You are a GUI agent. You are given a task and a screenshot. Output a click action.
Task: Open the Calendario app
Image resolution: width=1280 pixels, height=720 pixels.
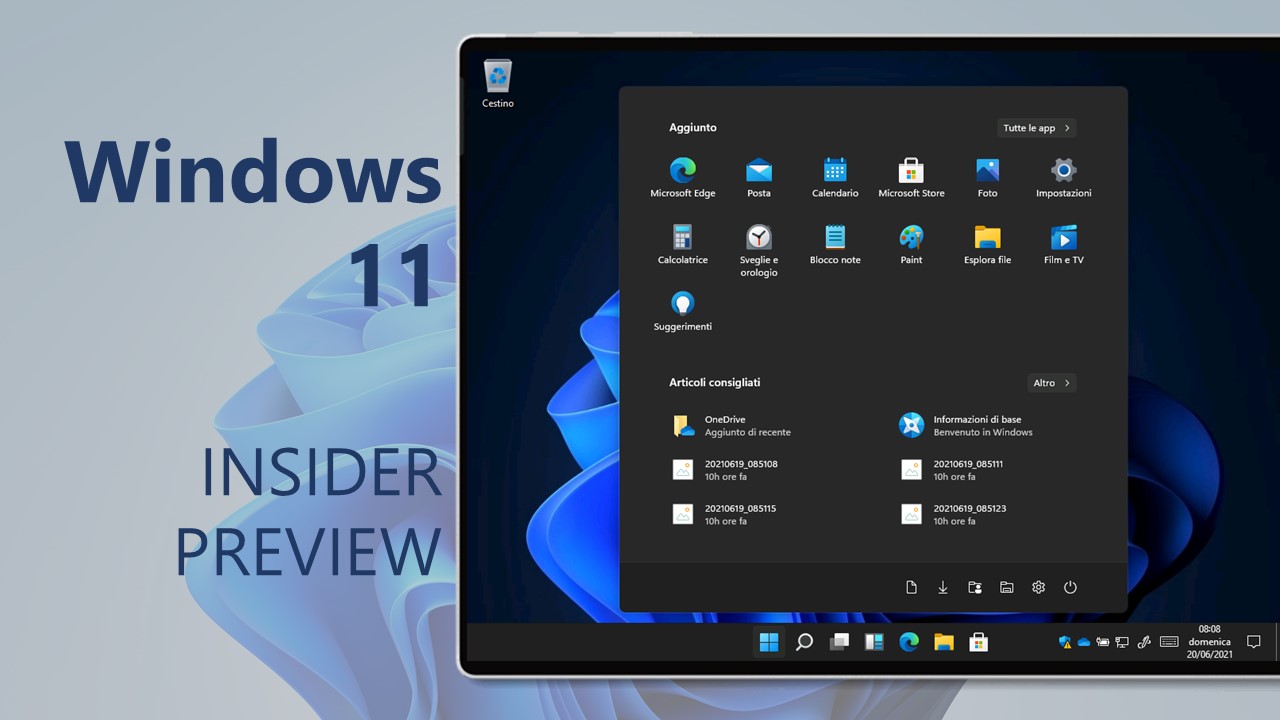(835, 170)
